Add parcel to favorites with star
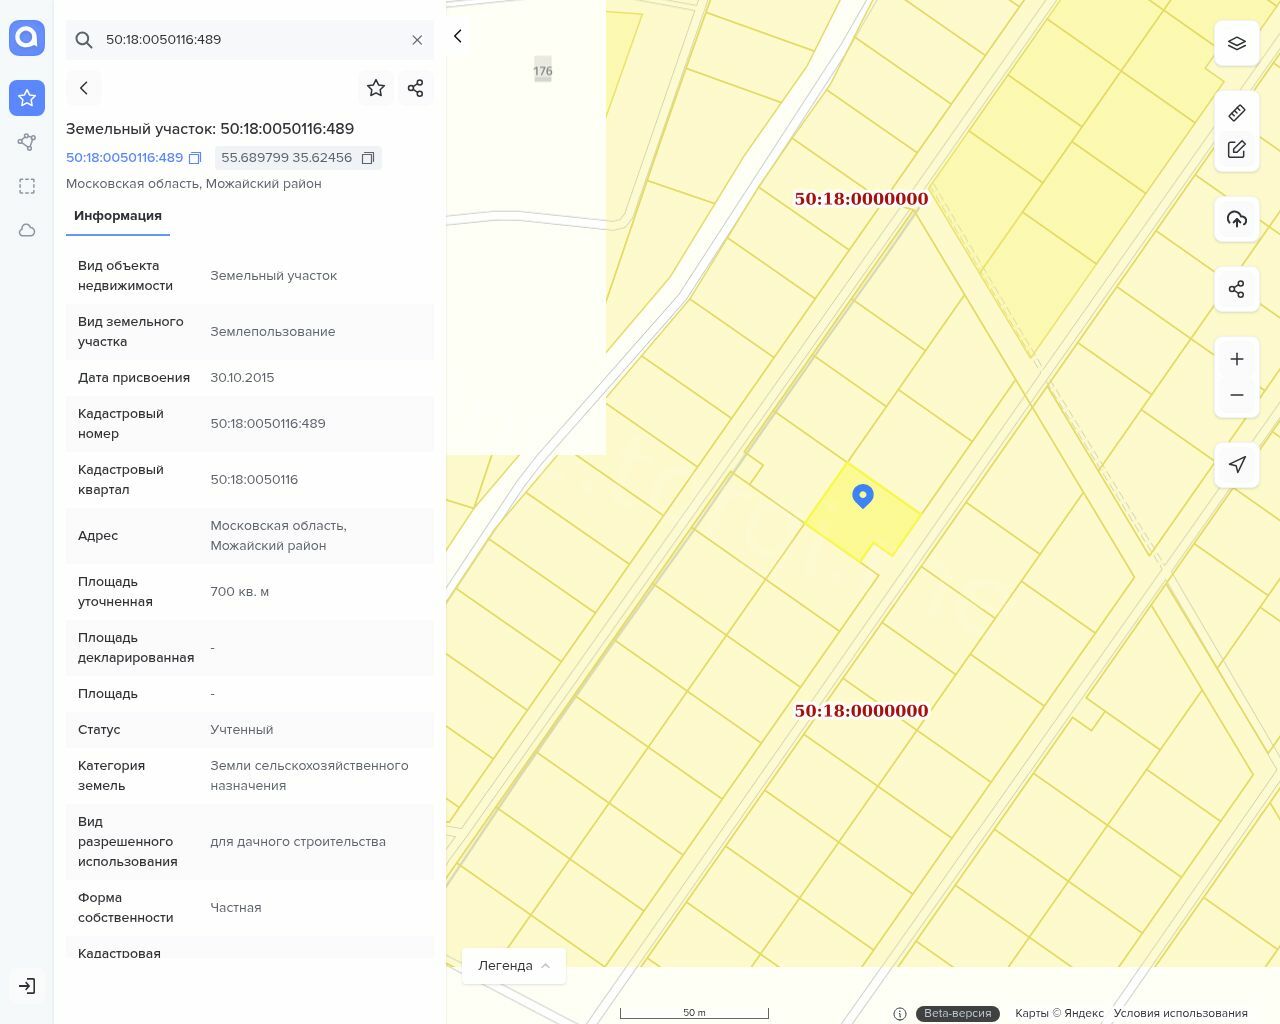Image resolution: width=1280 pixels, height=1024 pixels. [376, 88]
